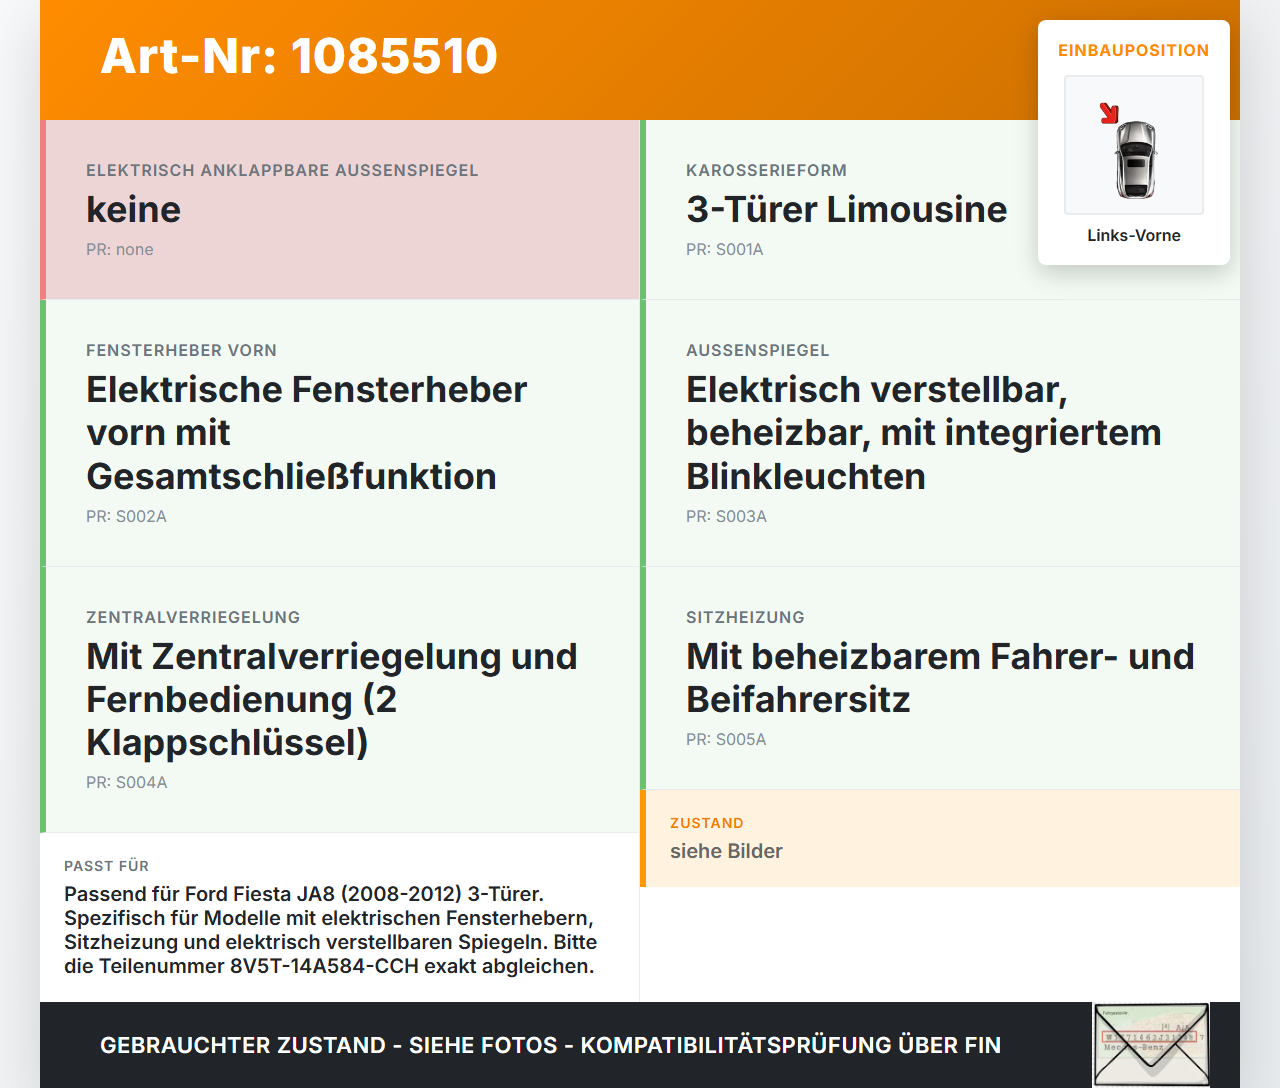Click the PASST FÜR label
Screen dimensions: 1280x1089
(x=106, y=866)
